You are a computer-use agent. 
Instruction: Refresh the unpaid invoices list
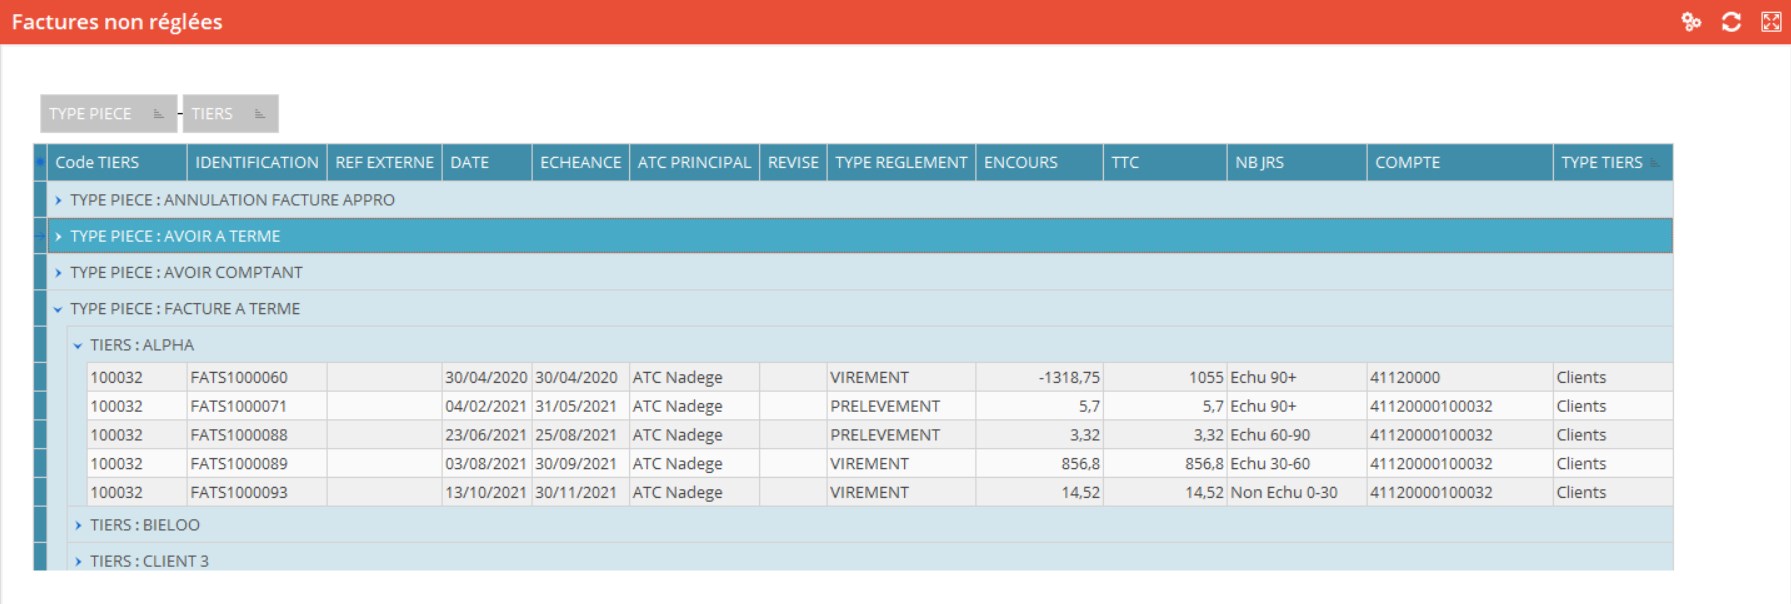tap(1731, 22)
